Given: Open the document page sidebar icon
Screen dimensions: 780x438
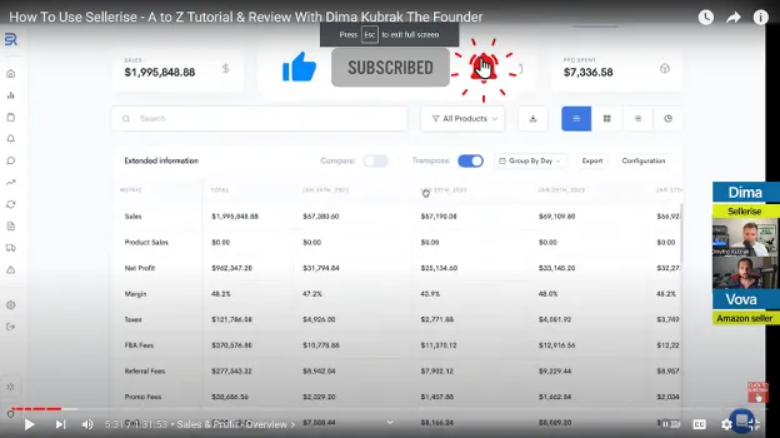Looking at the screenshot, I should (x=11, y=226).
